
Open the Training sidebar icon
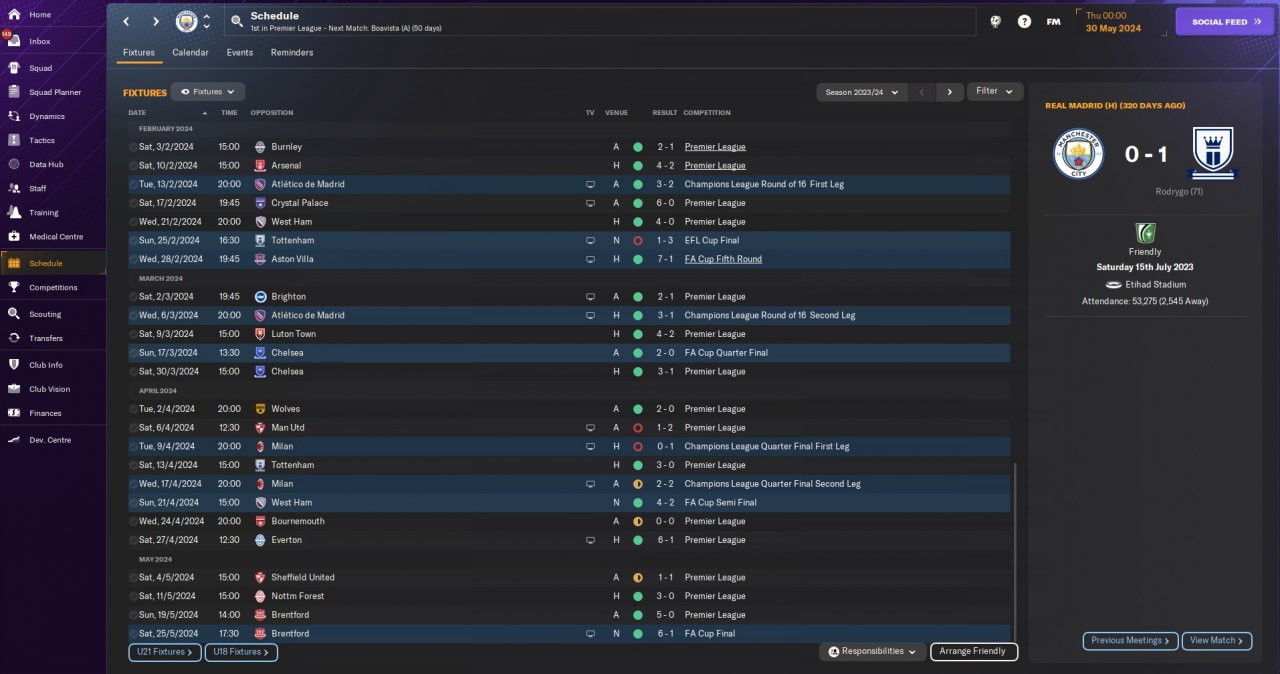click(14, 212)
